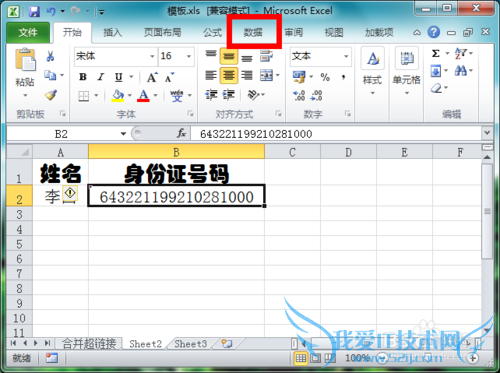Select cell B2 with ID number
500x373 pixels.
point(176,196)
